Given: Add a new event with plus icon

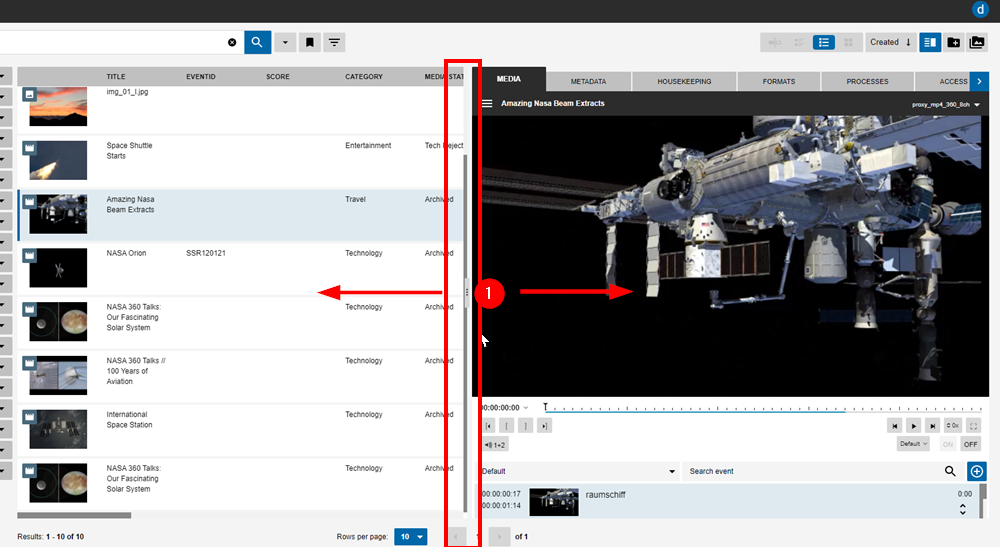Looking at the screenshot, I should click(x=977, y=471).
